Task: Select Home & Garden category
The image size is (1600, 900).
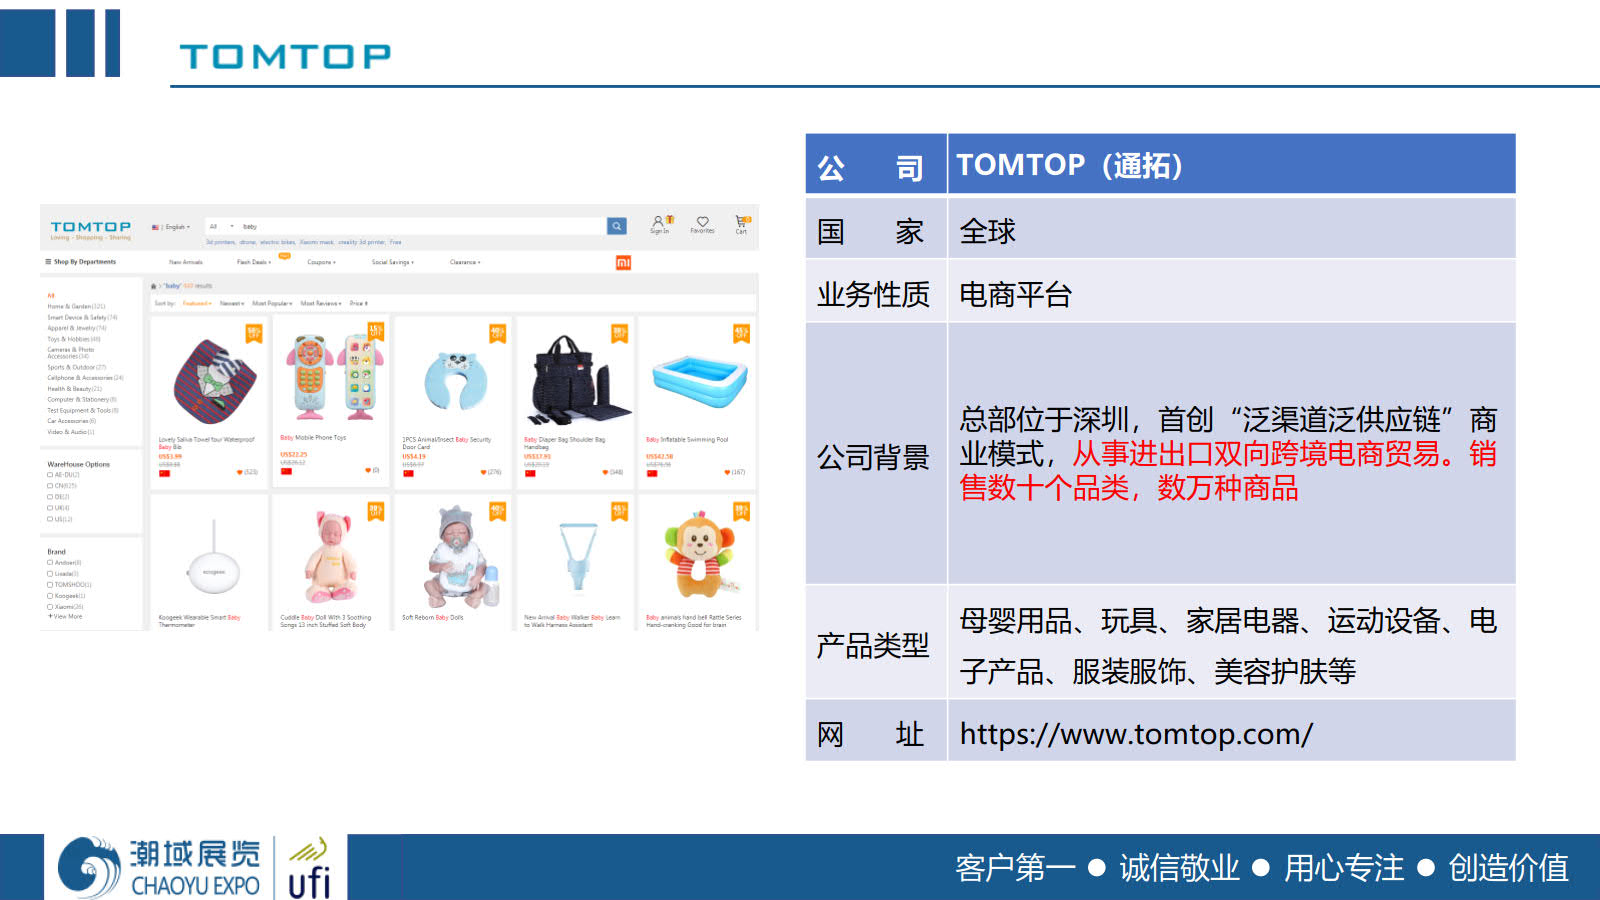Action: [76, 307]
